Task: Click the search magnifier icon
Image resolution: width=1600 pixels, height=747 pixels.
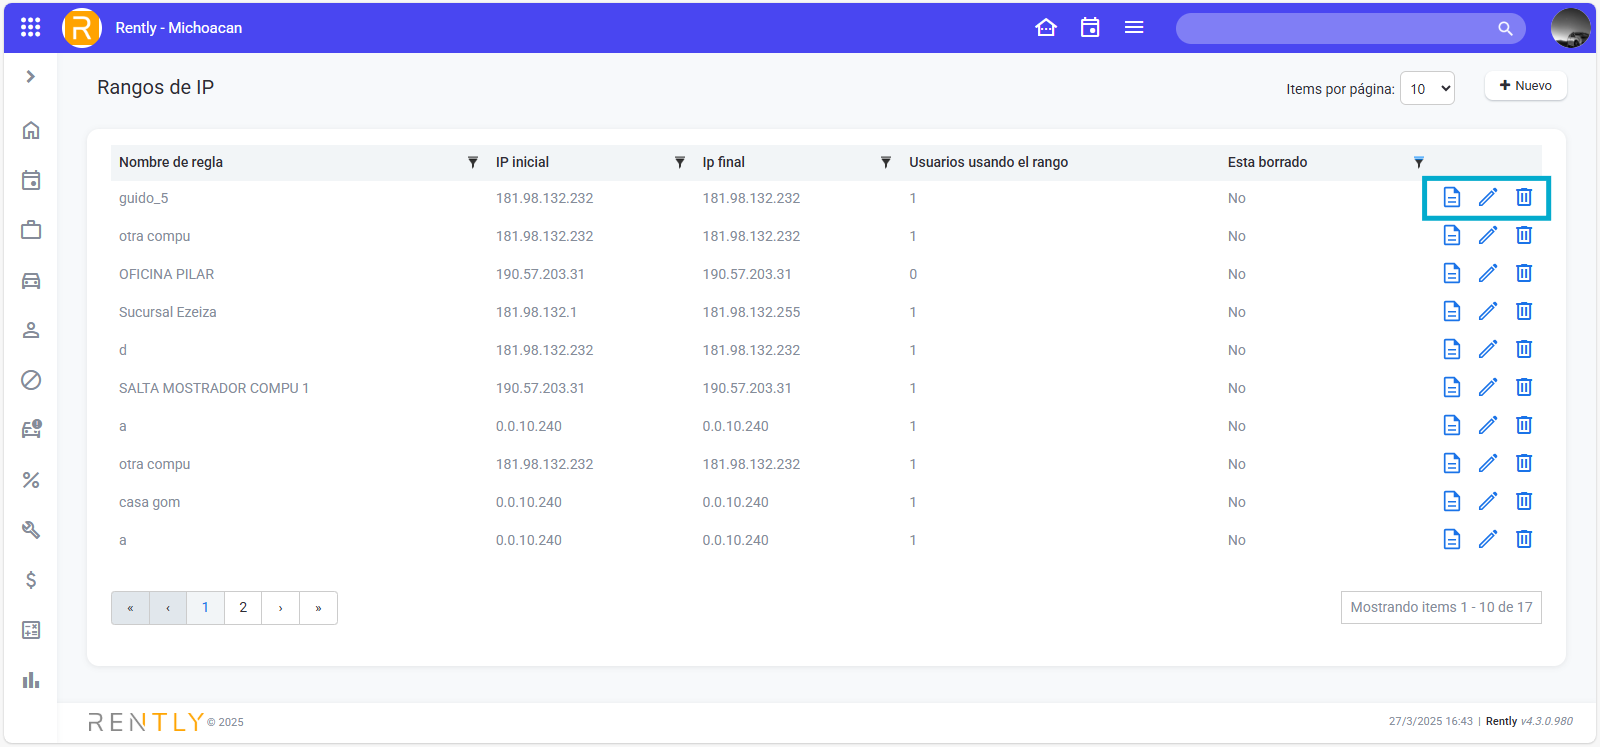Action: click(1505, 28)
